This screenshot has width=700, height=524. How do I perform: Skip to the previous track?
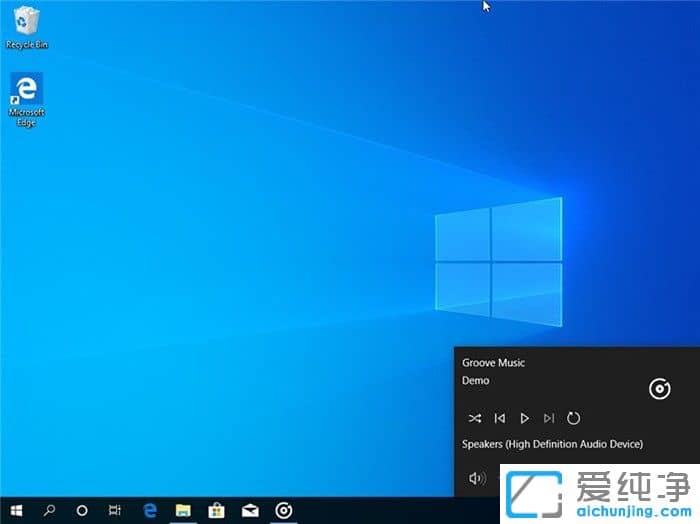[x=500, y=418]
